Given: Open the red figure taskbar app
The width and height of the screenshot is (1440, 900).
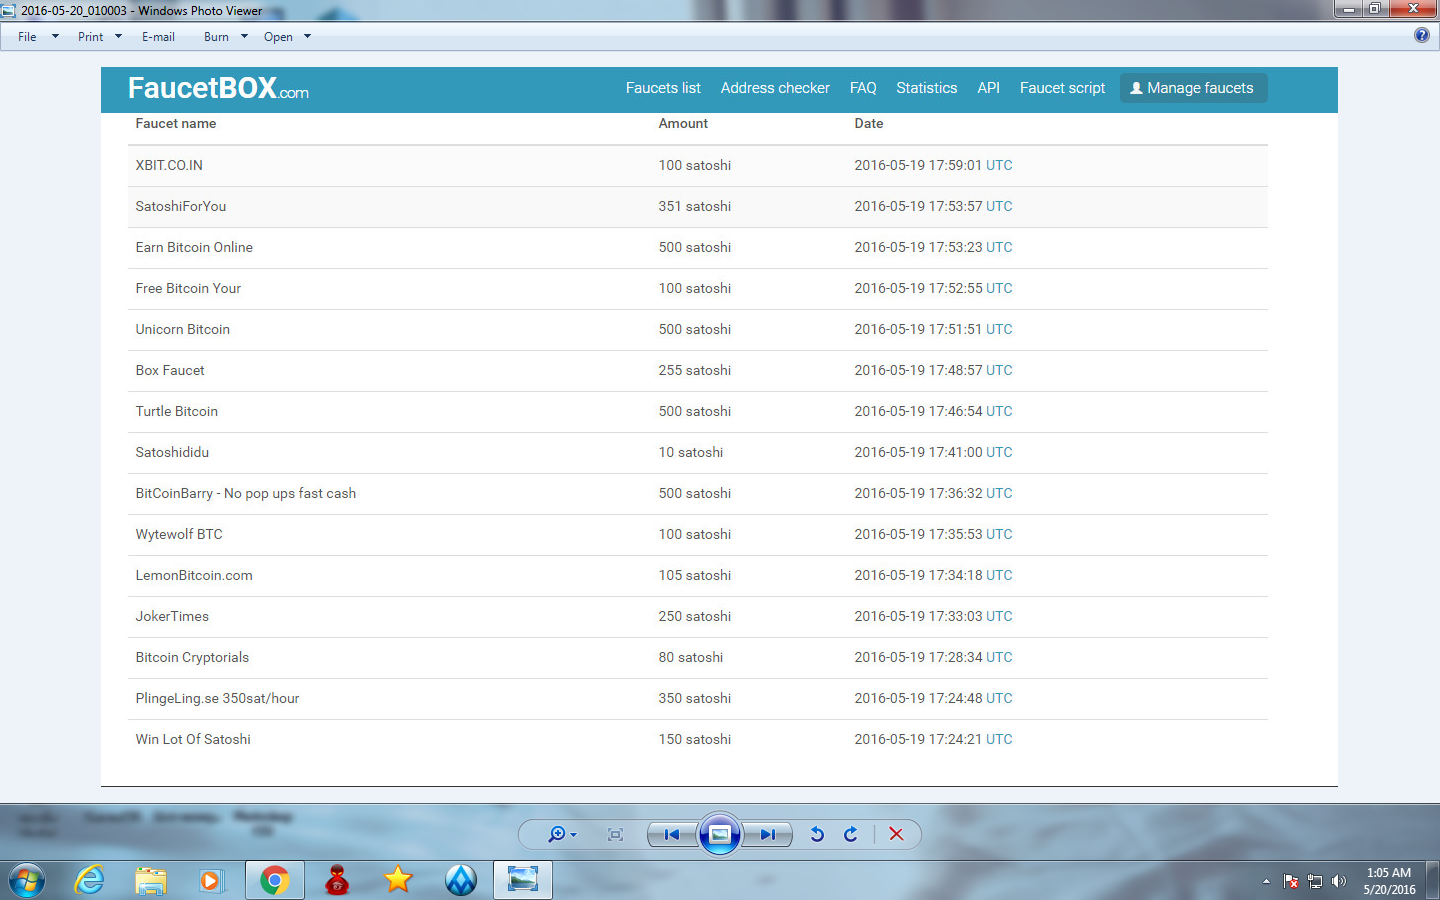Looking at the screenshot, I should point(337,880).
